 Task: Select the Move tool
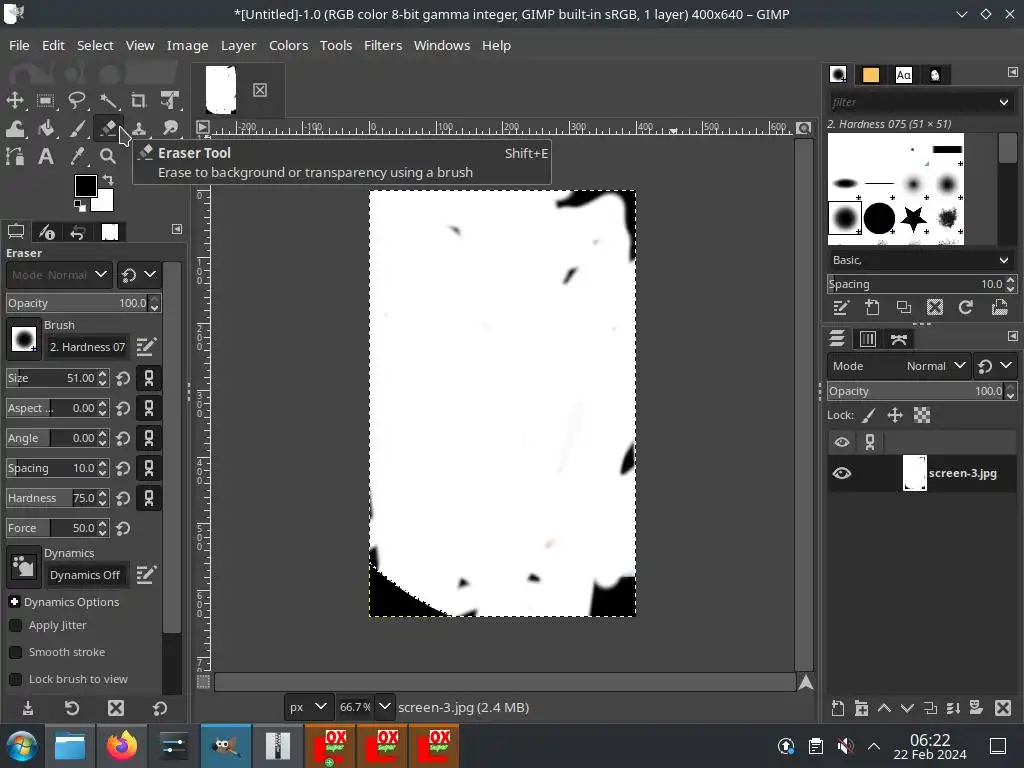tap(15, 100)
